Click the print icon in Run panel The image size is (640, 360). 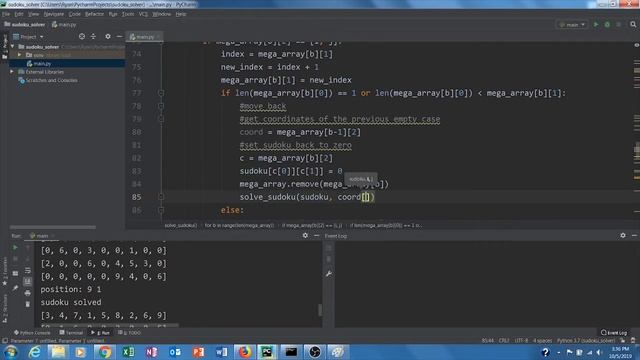[x=28, y=293]
